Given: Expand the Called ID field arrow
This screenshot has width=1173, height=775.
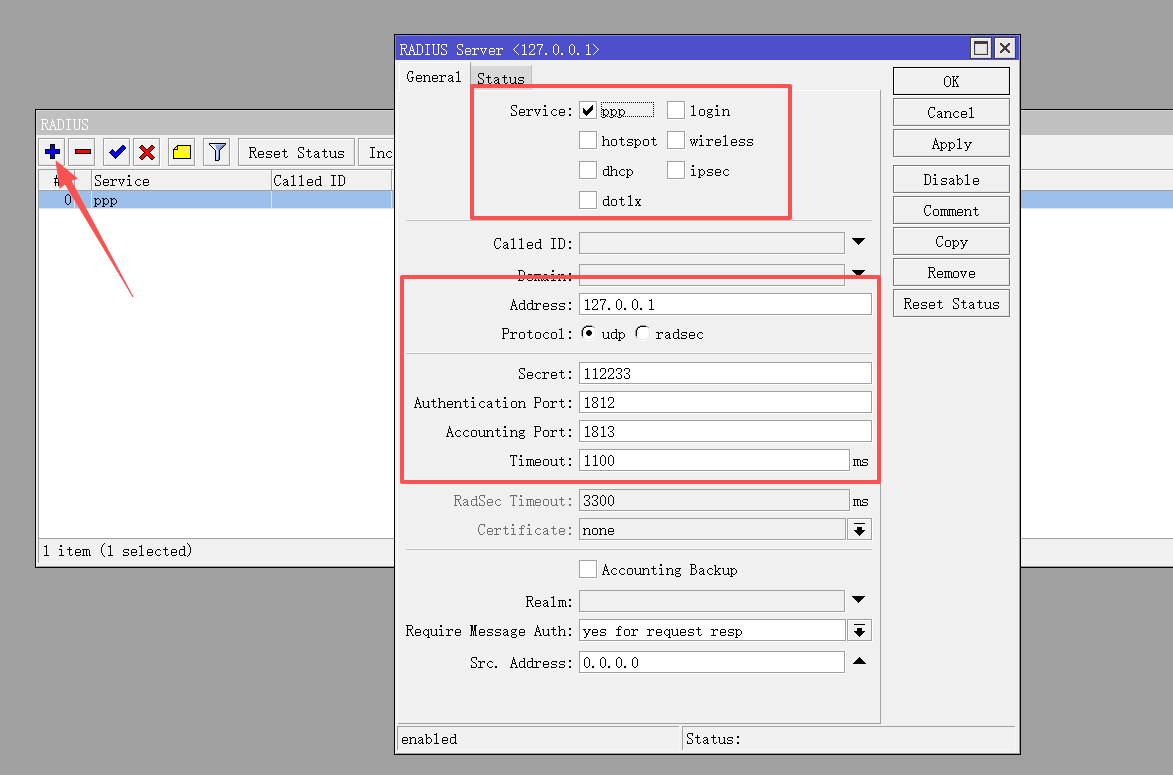Looking at the screenshot, I should point(858,242).
